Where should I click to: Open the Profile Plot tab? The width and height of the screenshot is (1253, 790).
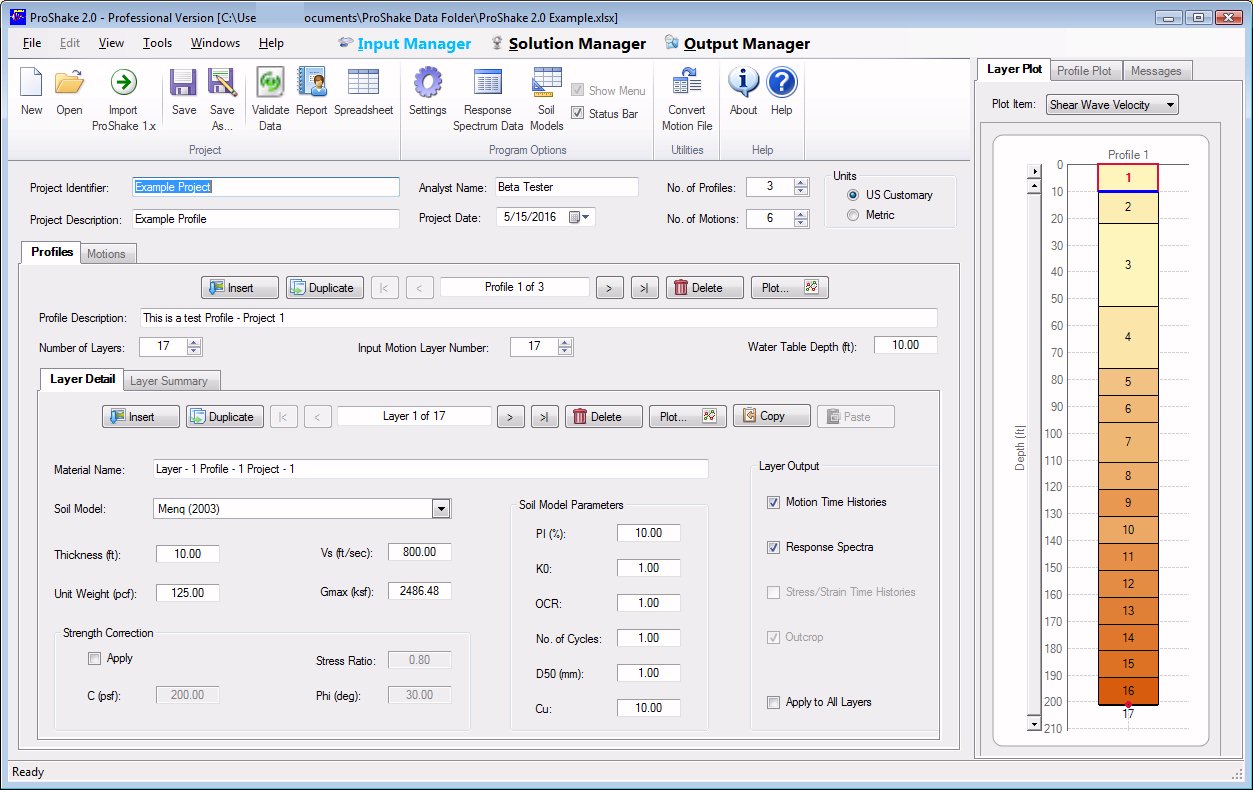[x=1084, y=71]
